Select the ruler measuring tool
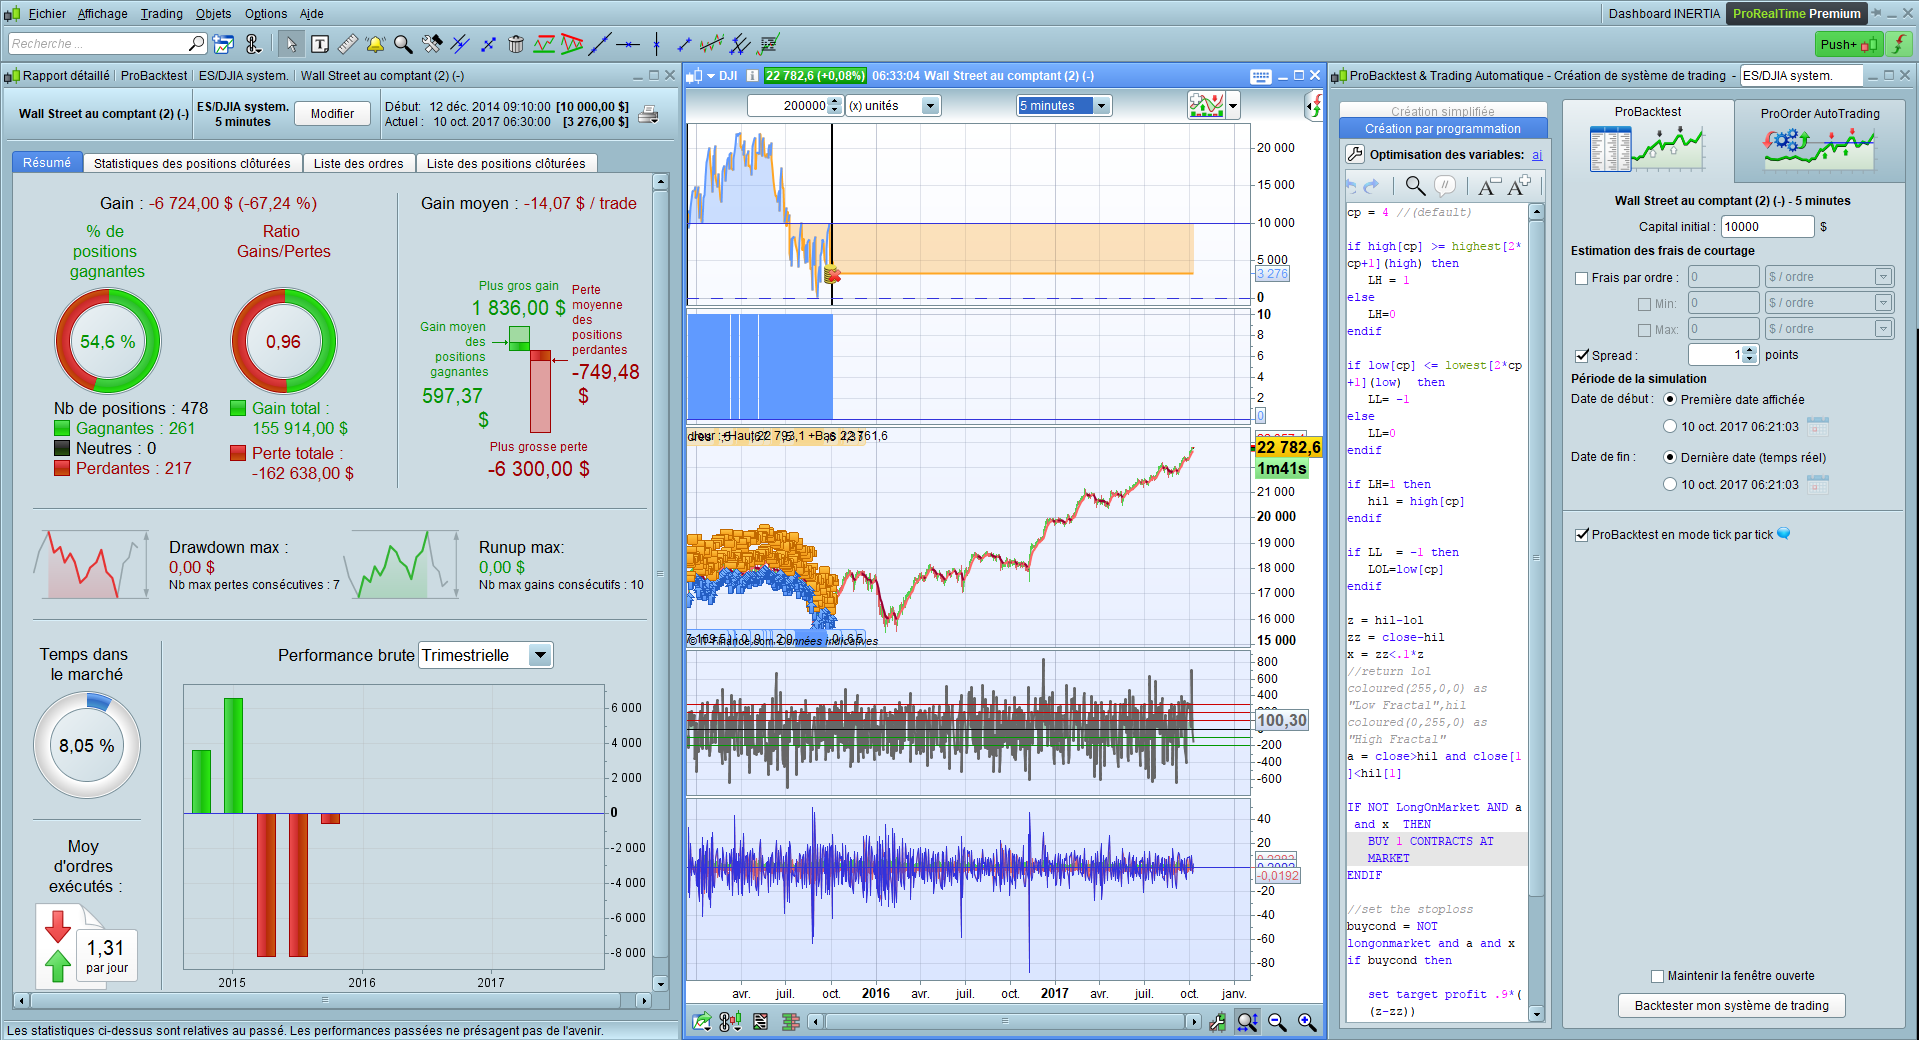Screen dimensions: 1919x1040 coord(347,44)
